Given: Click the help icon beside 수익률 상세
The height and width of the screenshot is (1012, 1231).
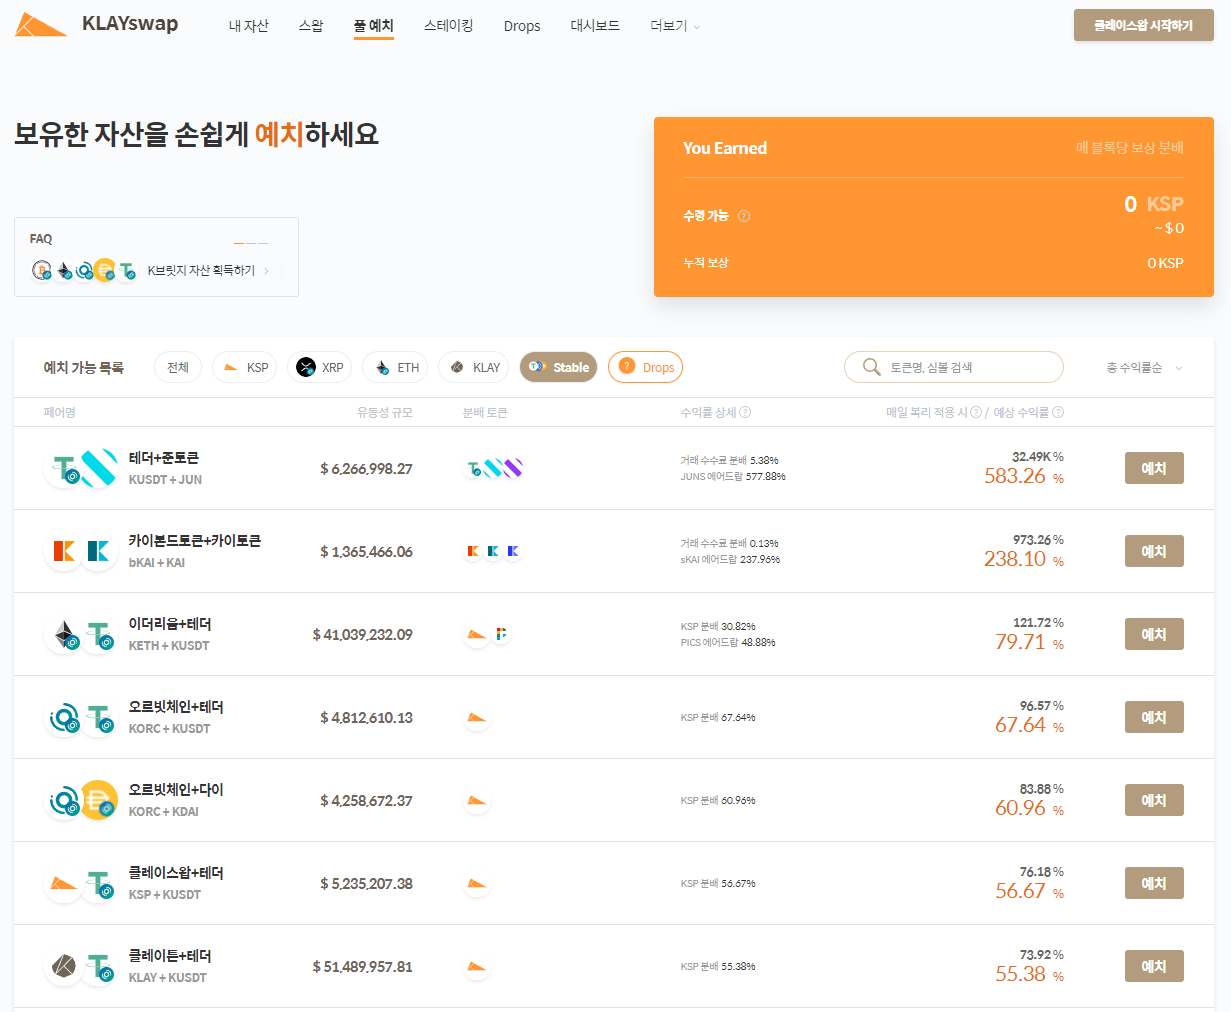Looking at the screenshot, I should tap(745, 412).
